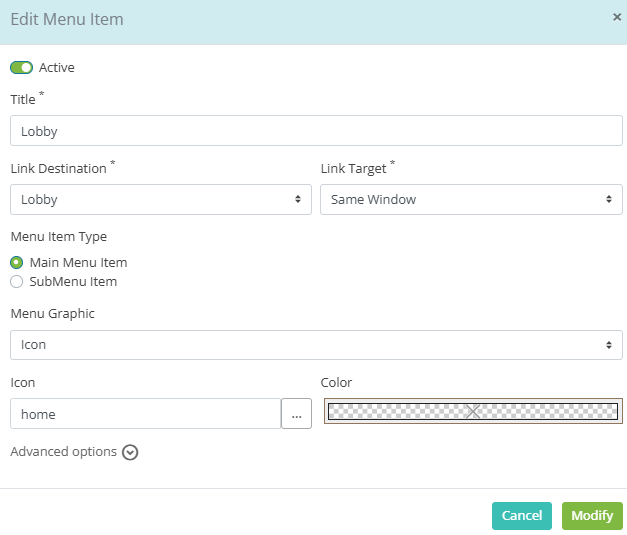Click the Advanced options text label
This screenshot has width=627, height=535.
[64, 452]
